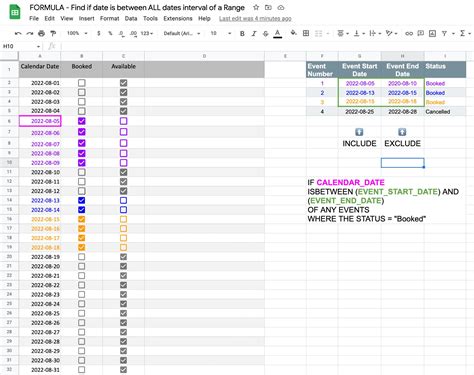Check Available box for 2022-08-18
Image resolution: width=474 pixels, height=375 pixels.
tap(123, 247)
